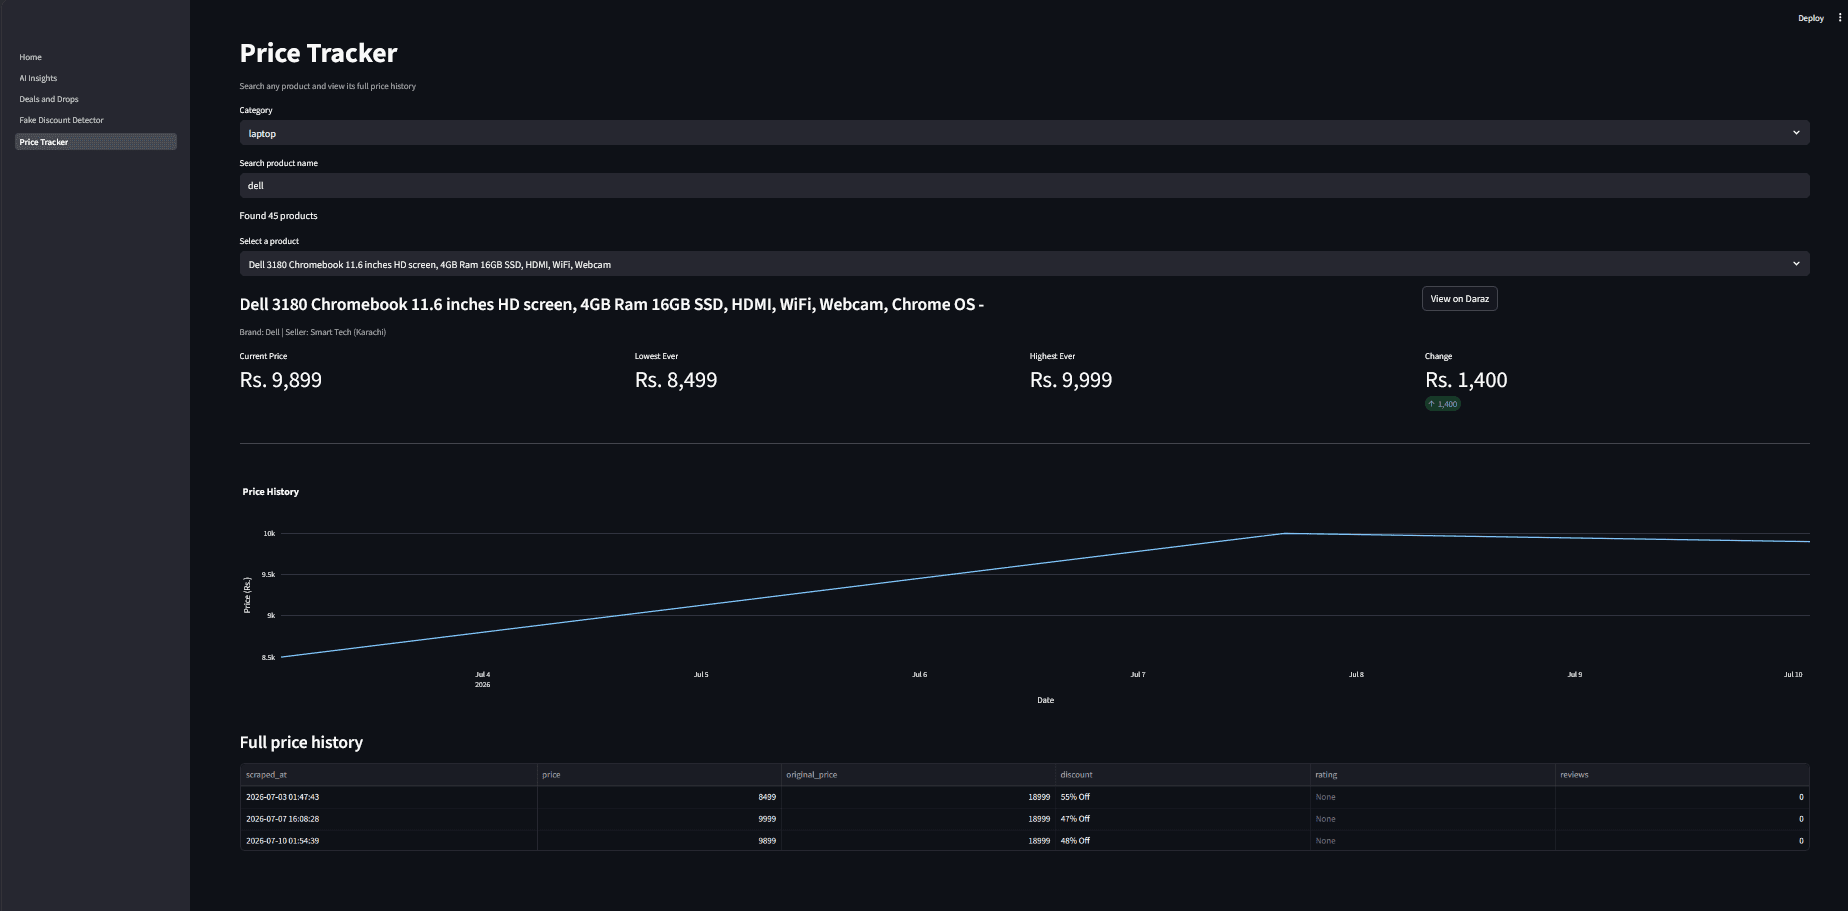Click price cell 9899
The height and width of the screenshot is (911, 1848).
click(659, 841)
